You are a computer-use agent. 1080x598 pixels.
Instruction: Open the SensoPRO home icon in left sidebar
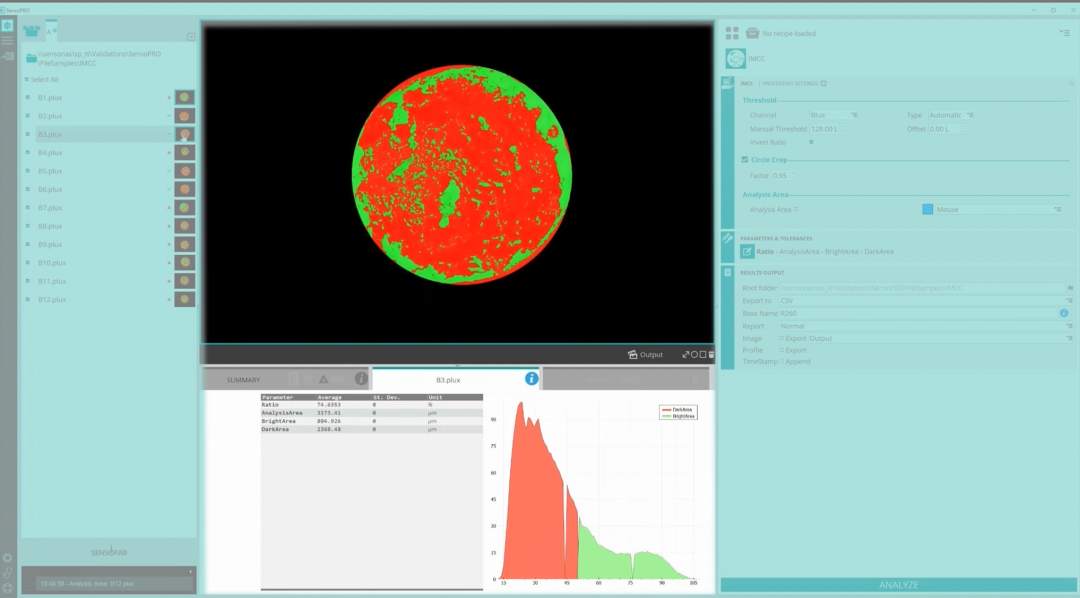pyautogui.click(x=7, y=25)
